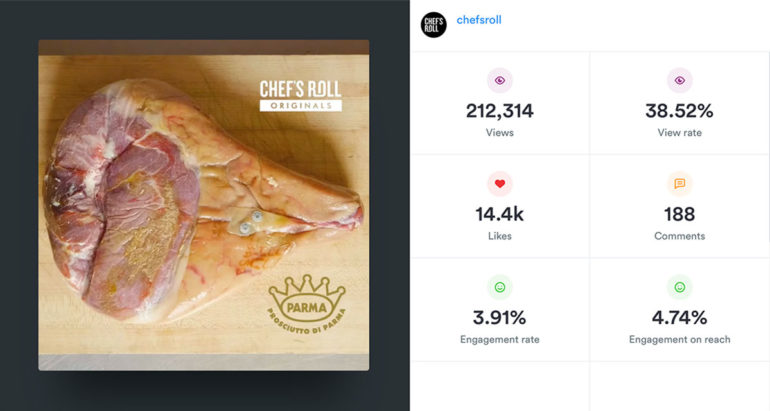Screen dimensions: 770x411
Task: Click the Engagement rate label
Action: point(499,339)
